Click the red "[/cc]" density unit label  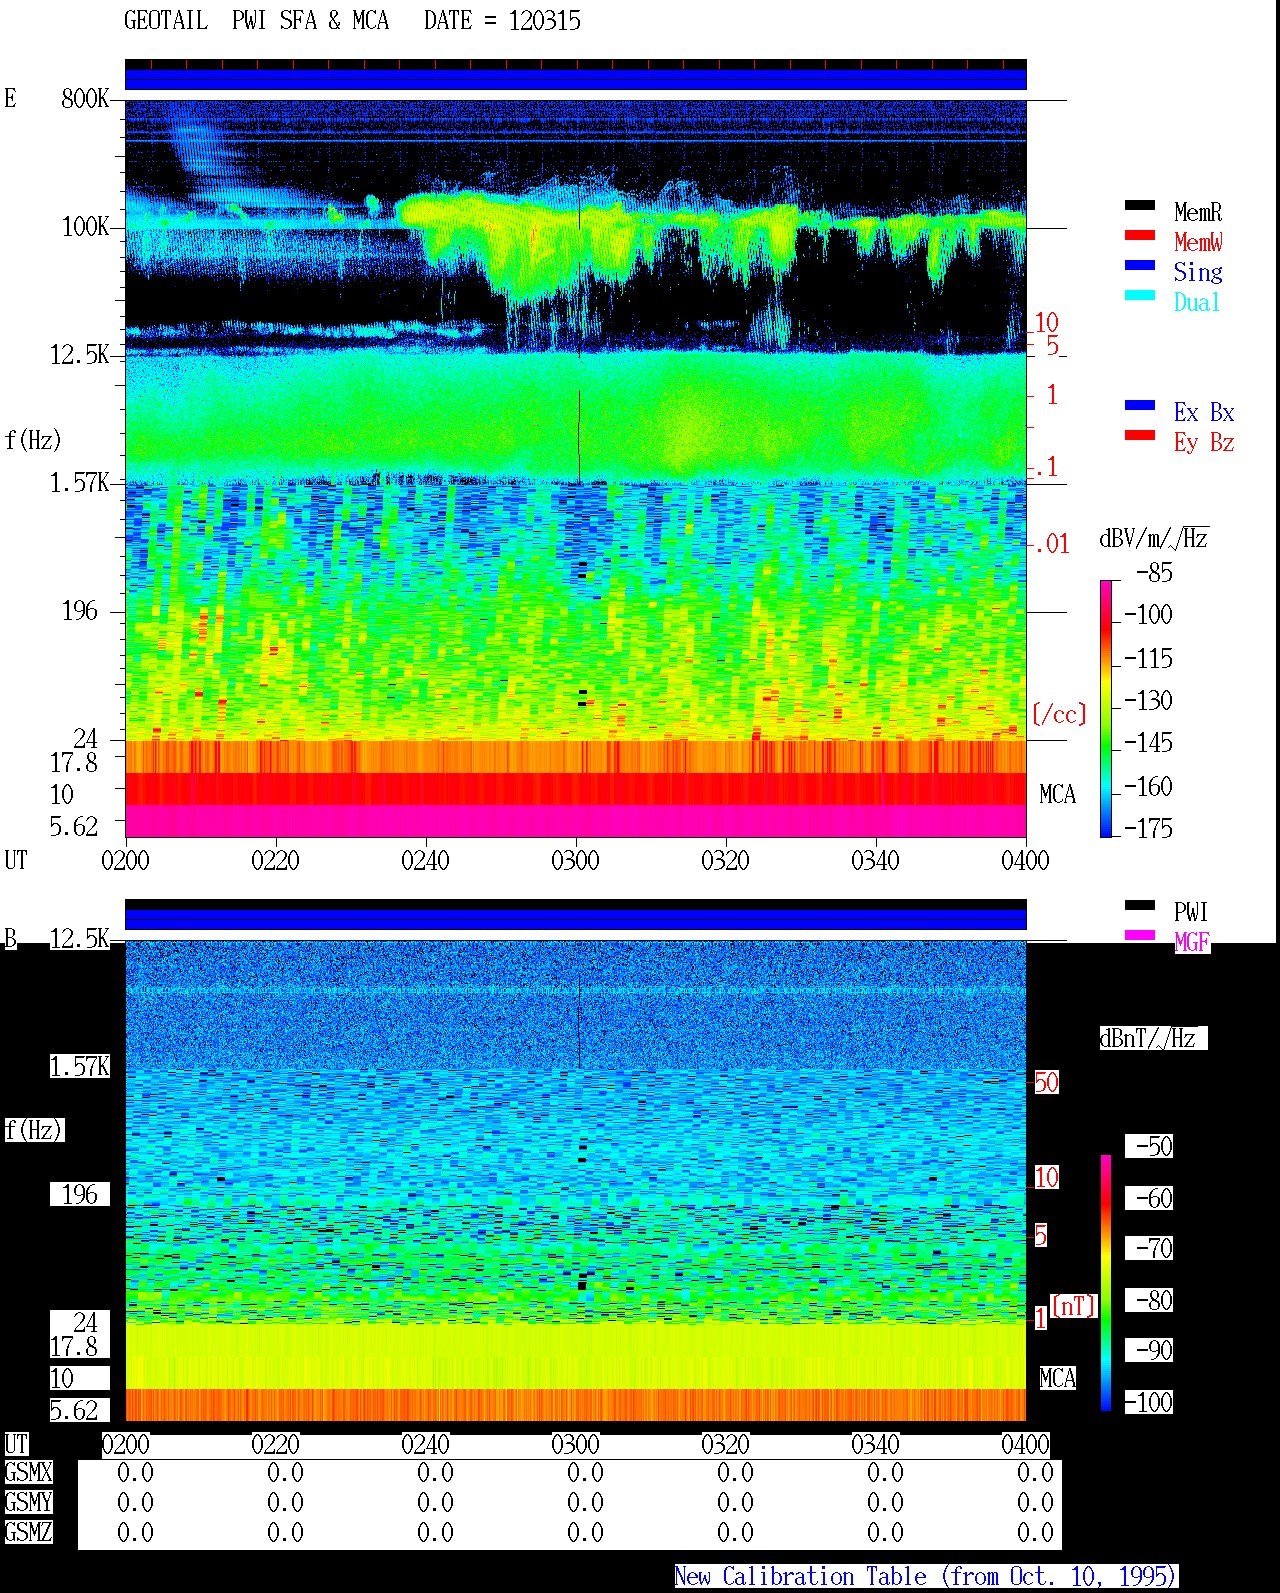click(1059, 714)
